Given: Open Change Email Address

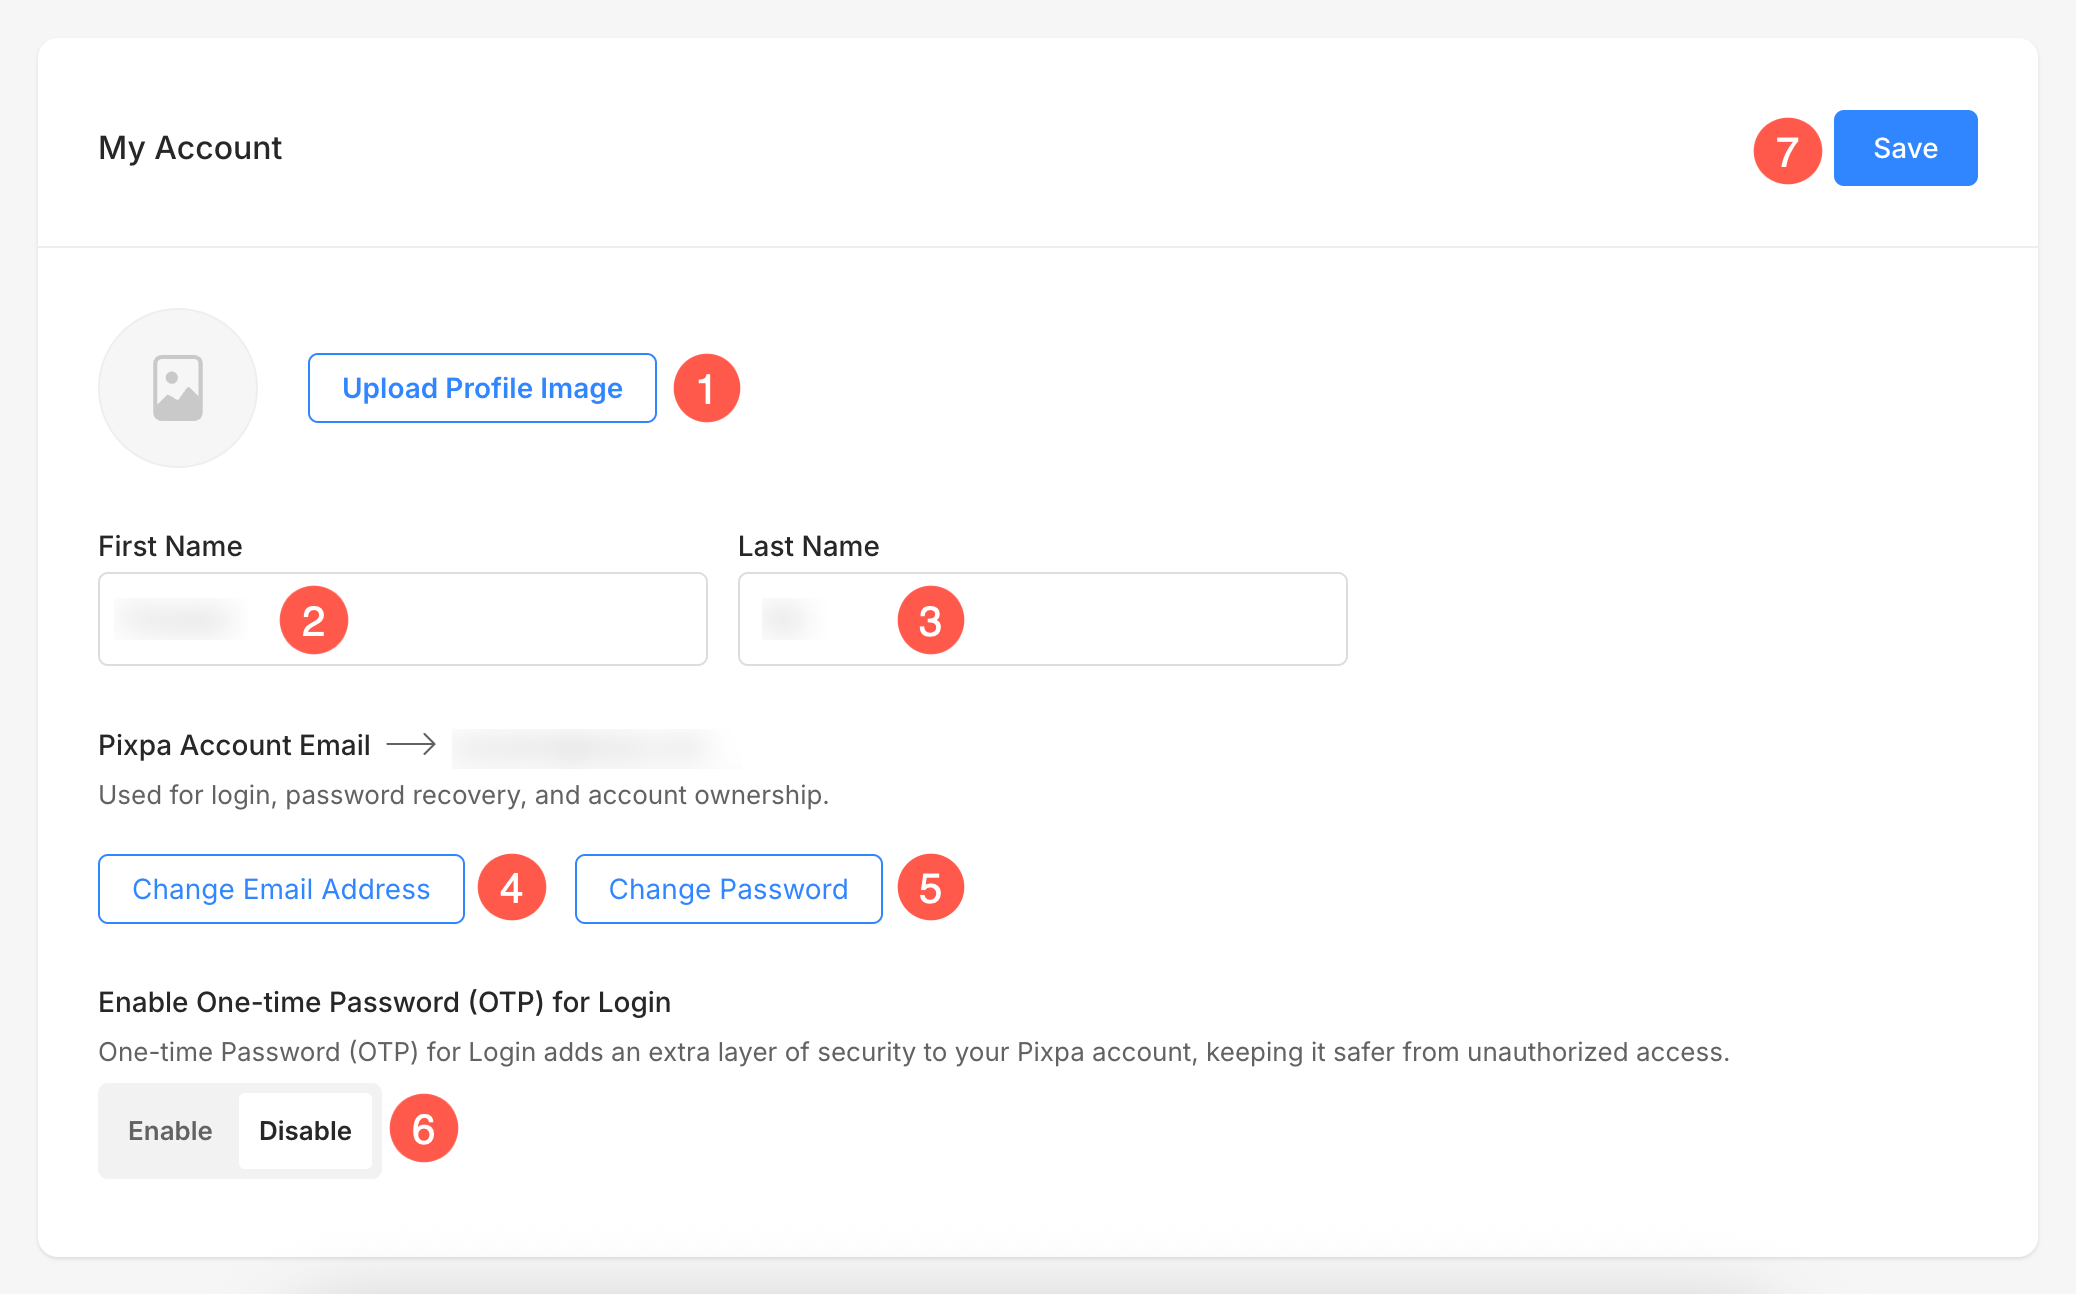Looking at the screenshot, I should (x=281, y=889).
